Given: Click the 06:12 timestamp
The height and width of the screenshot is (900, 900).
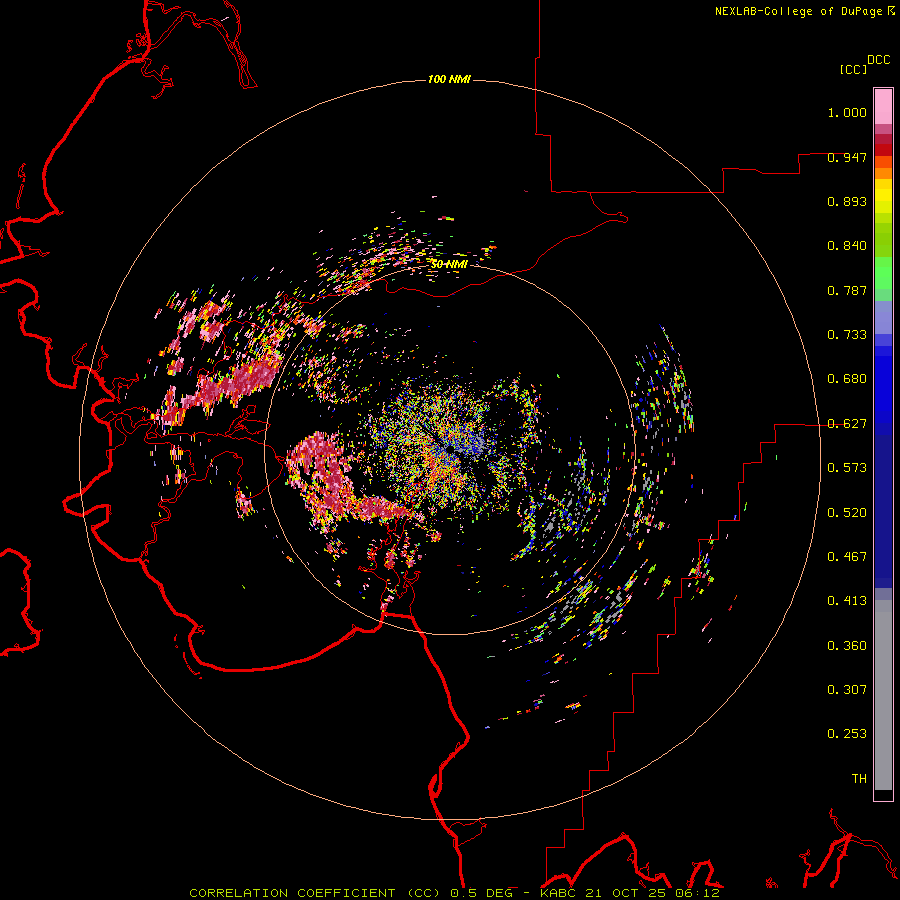Looking at the screenshot, I should (698, 893).
